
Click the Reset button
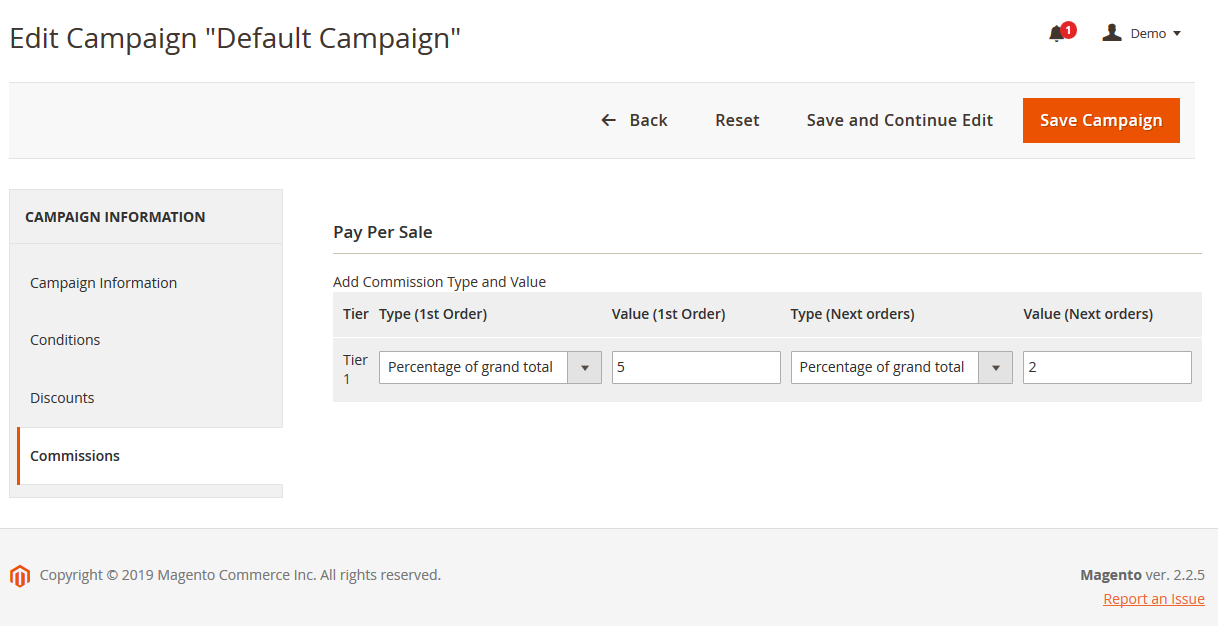pyautogui.click(x=737, y=120)
